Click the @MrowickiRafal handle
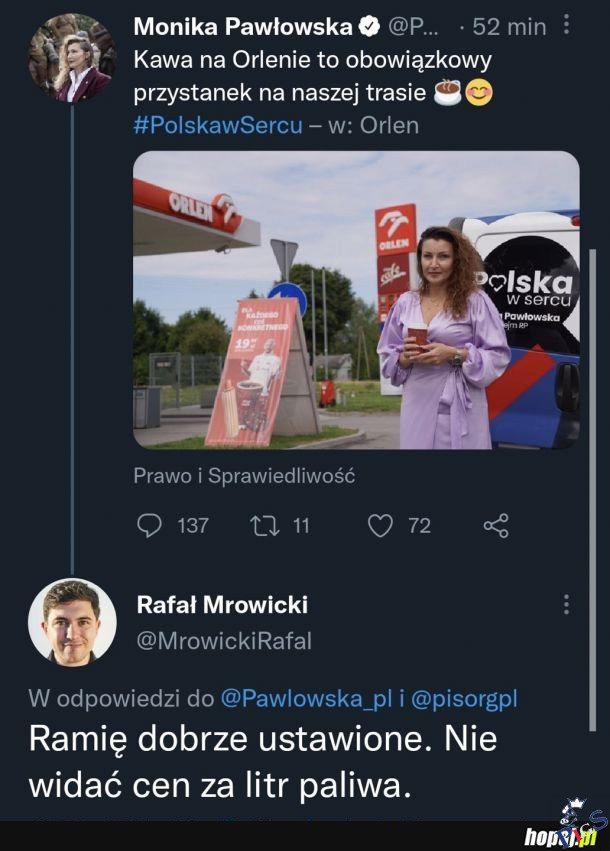610x851 pixels. (224, 640)
